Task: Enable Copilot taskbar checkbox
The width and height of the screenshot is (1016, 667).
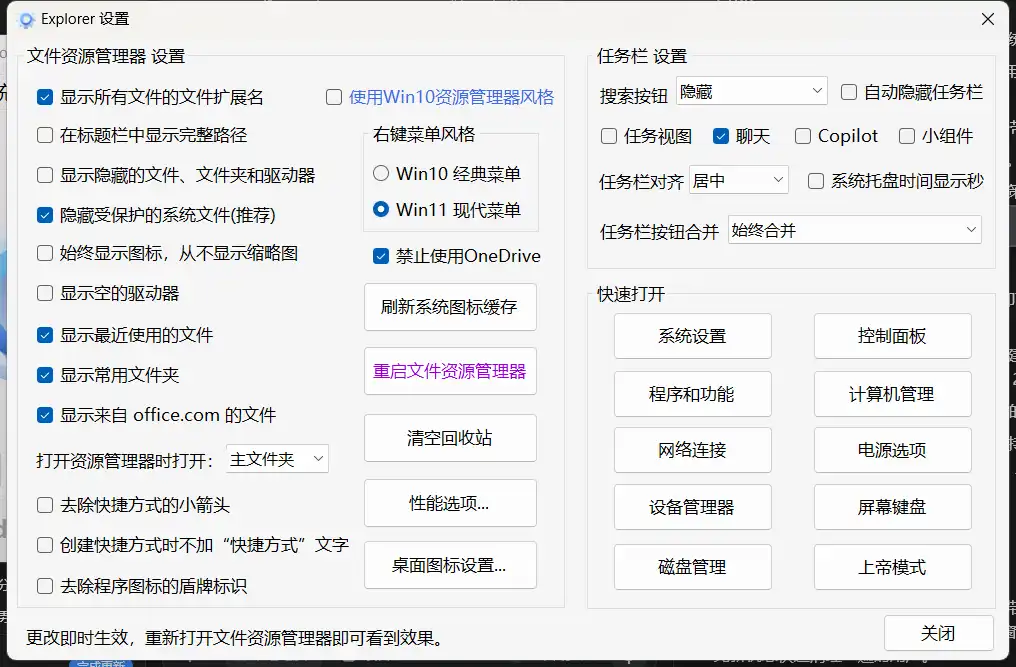Action: 803,136
